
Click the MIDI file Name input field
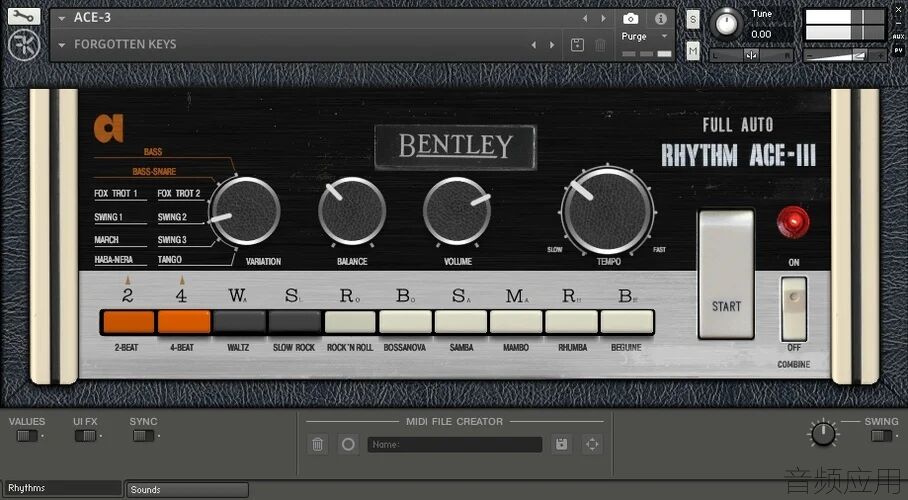455,444
